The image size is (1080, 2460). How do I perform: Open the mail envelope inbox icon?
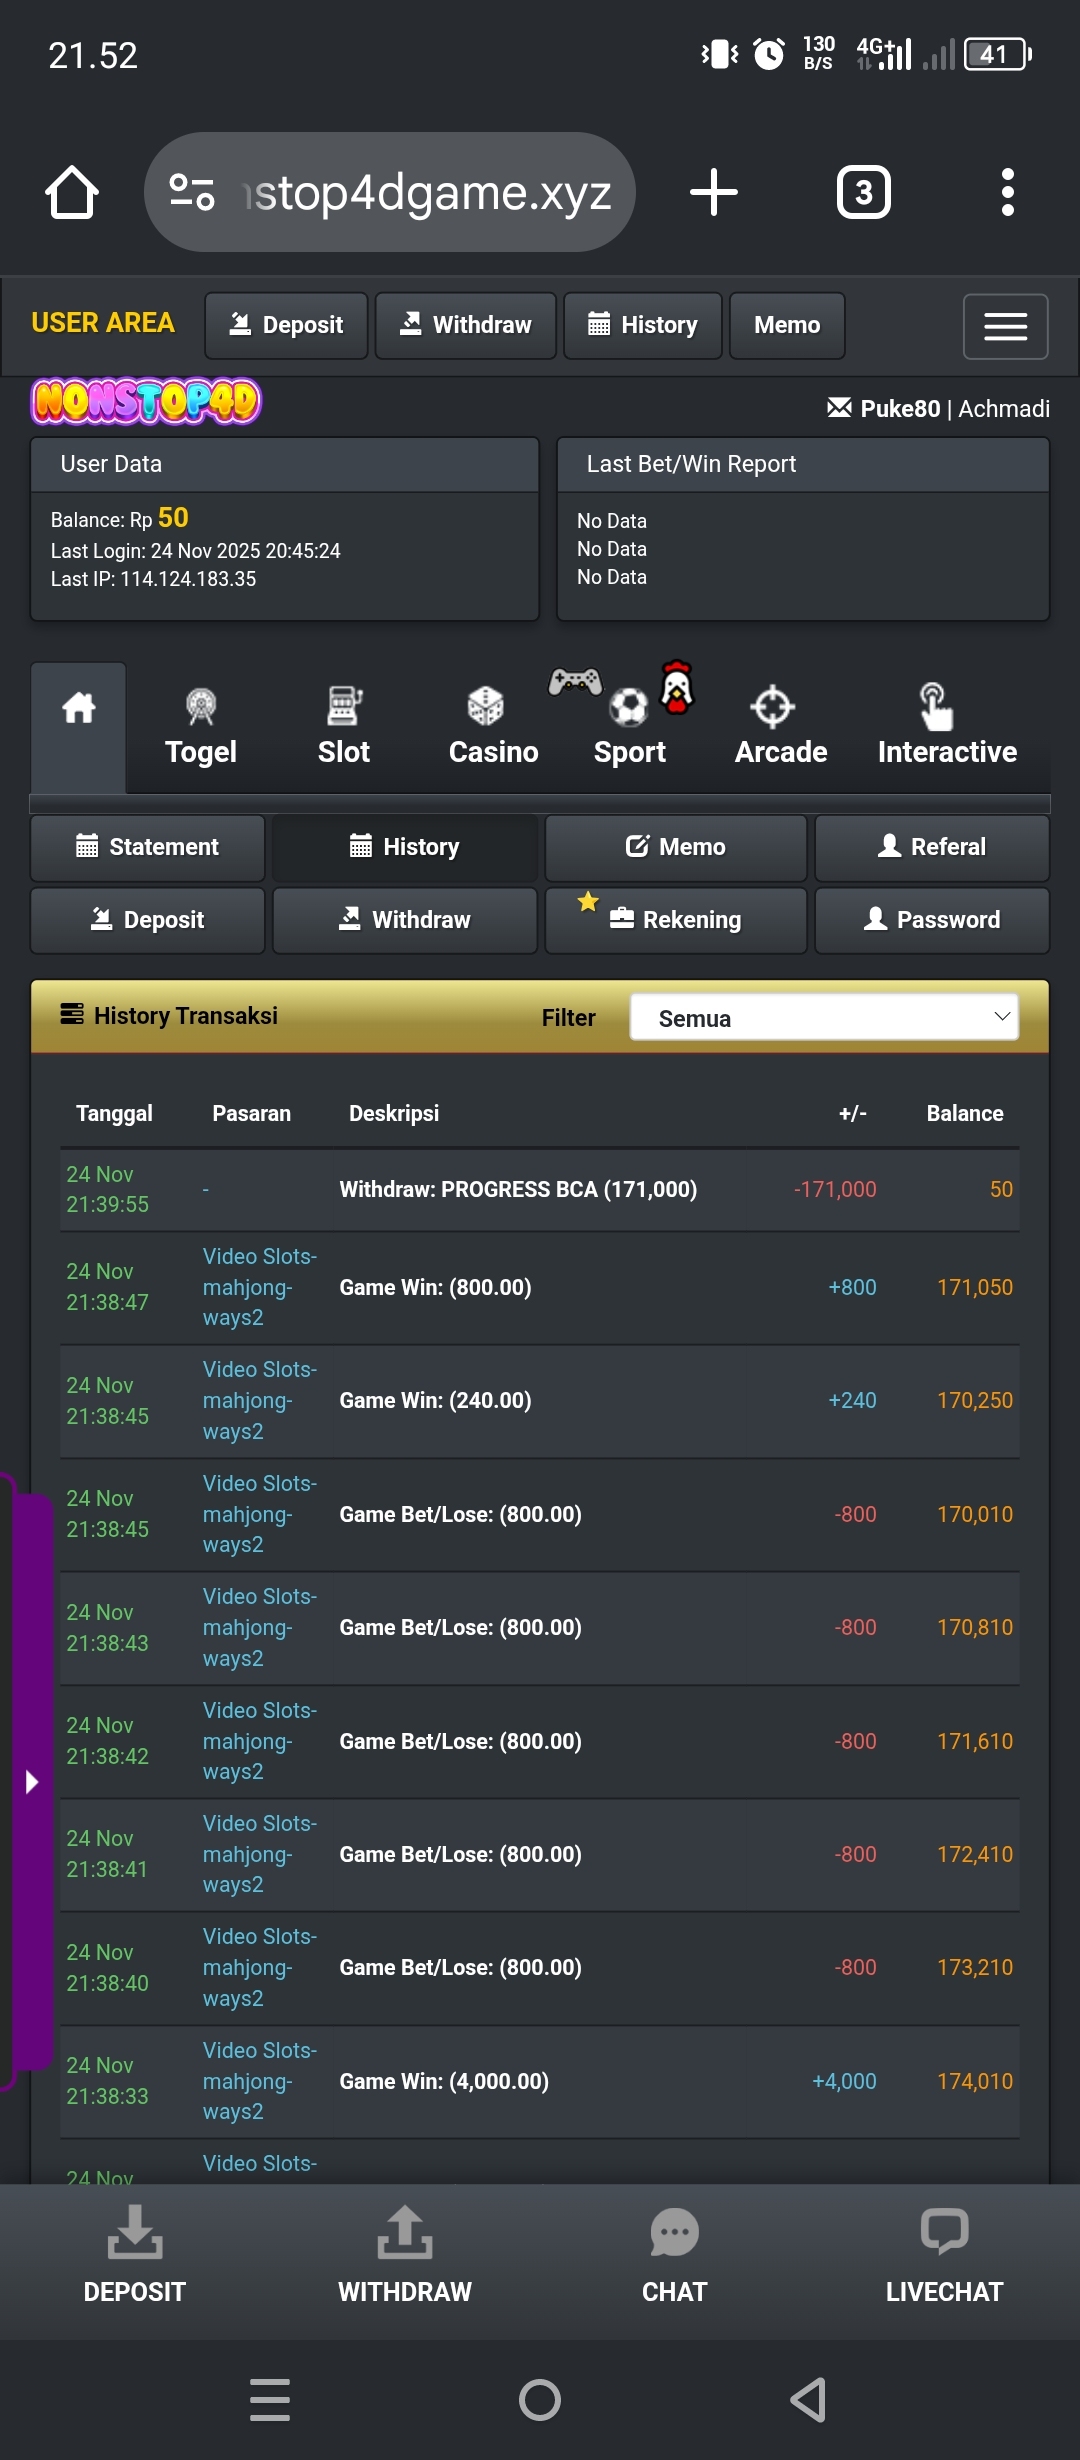839,408
